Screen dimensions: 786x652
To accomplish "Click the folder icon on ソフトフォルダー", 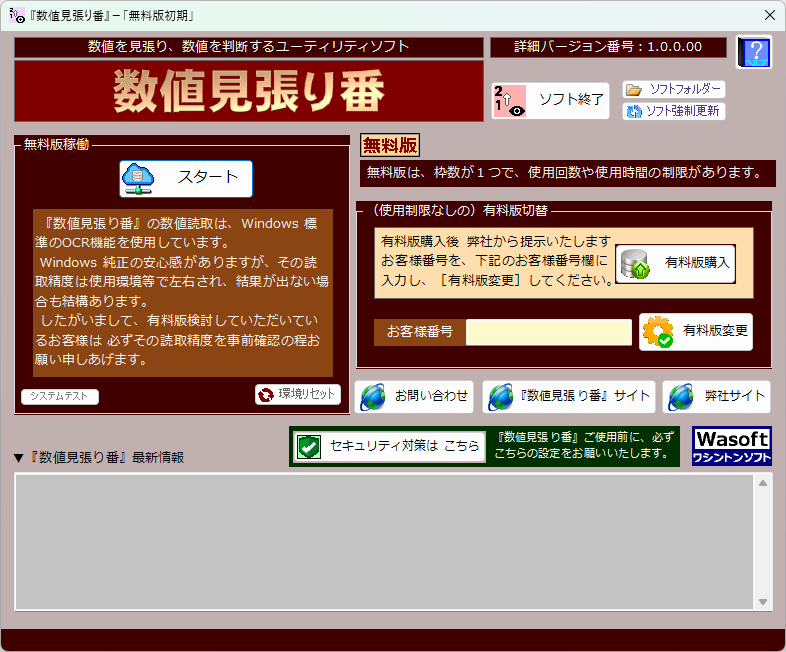I will click(634, 90).
